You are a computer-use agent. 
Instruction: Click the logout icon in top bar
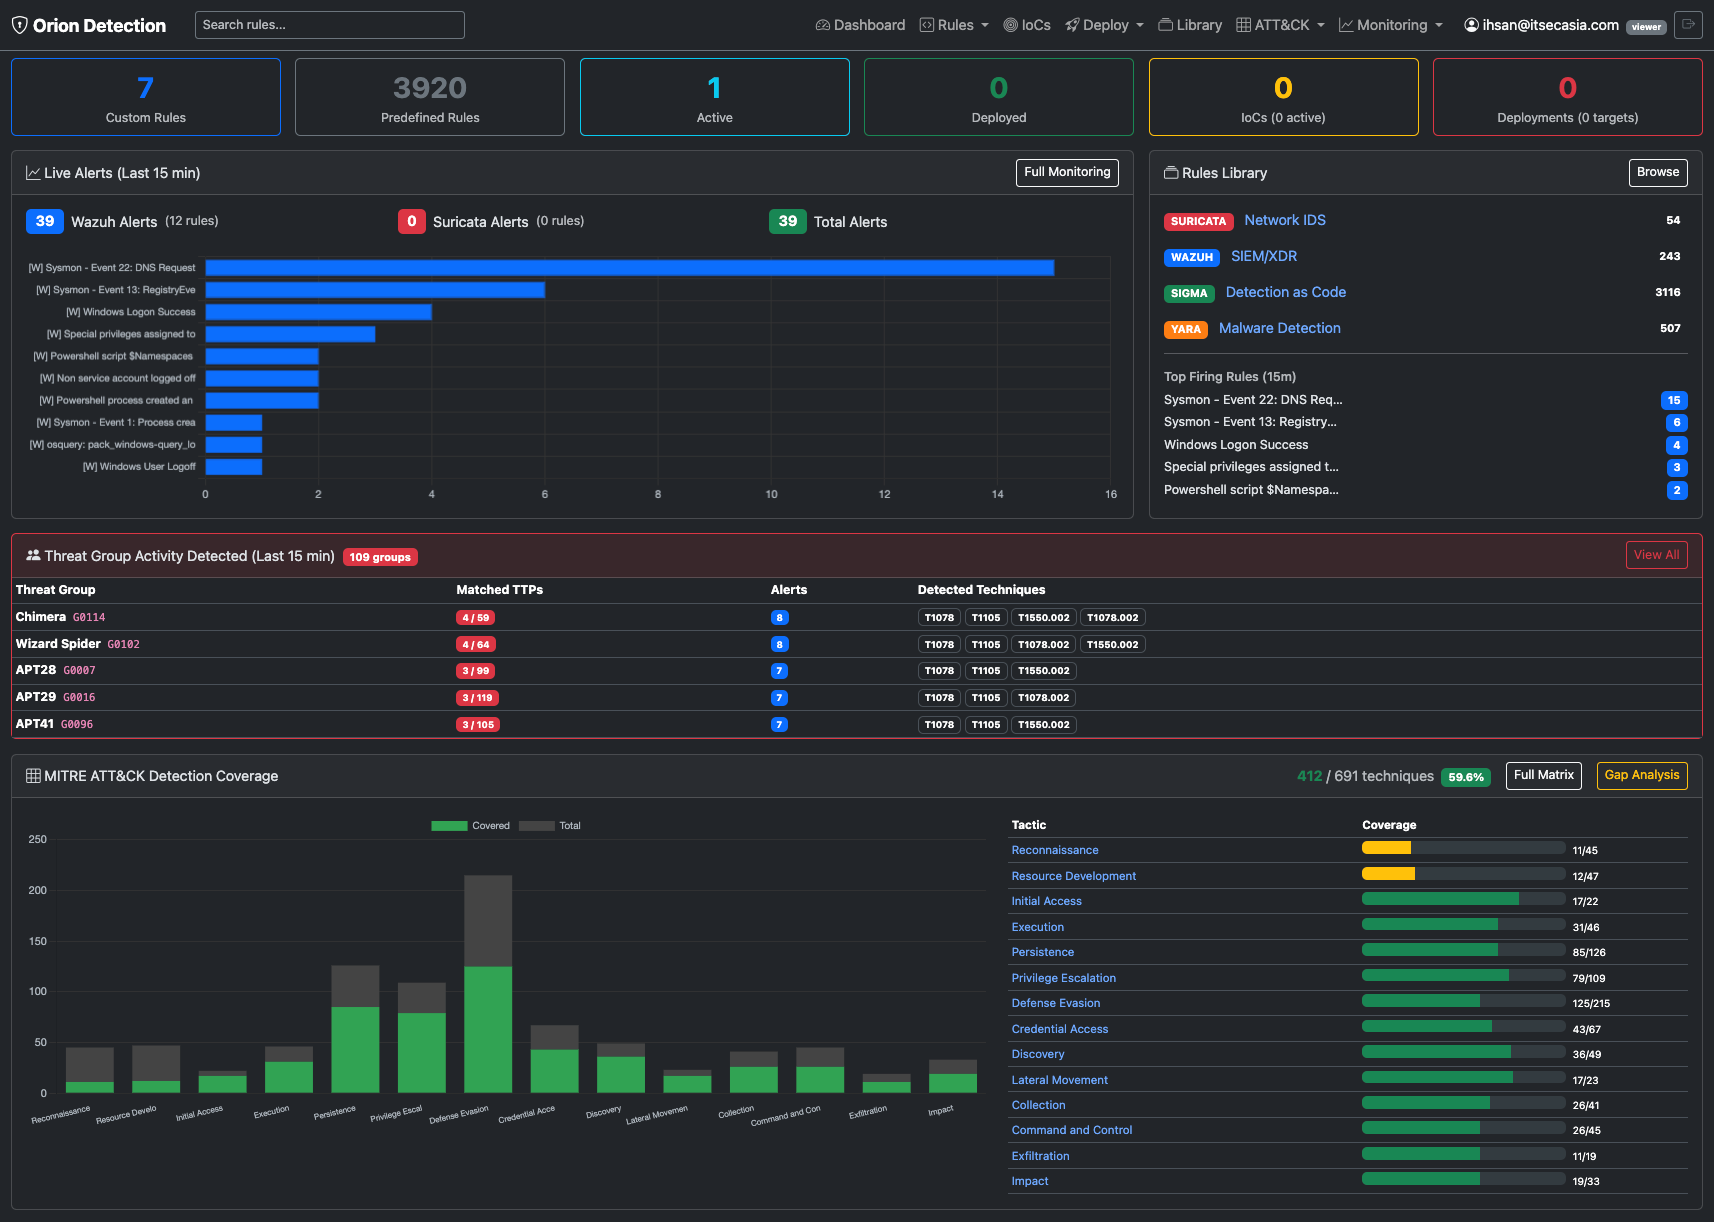tap(1688, 25)
